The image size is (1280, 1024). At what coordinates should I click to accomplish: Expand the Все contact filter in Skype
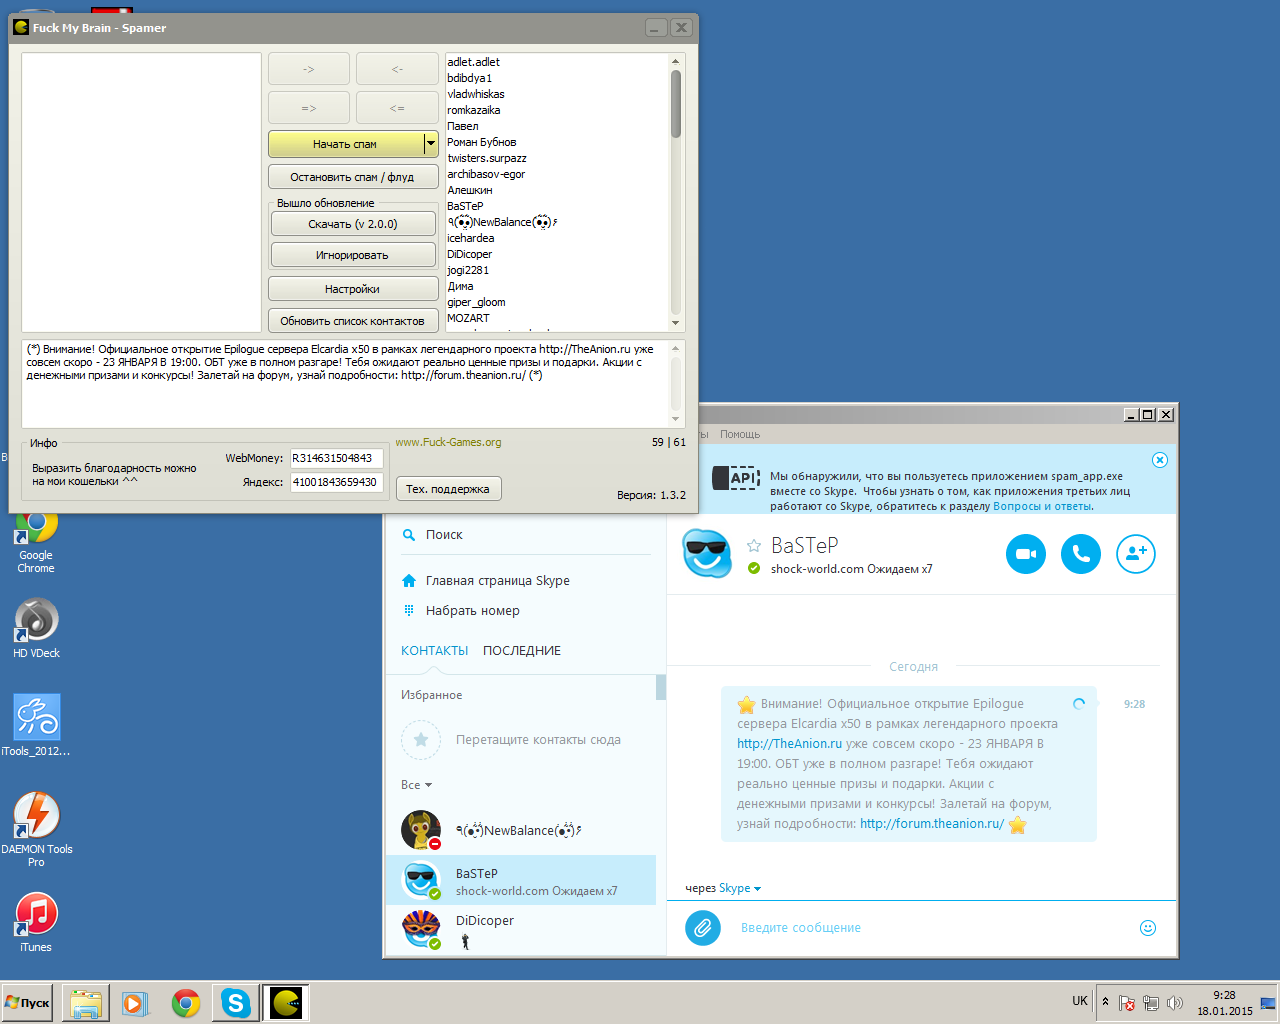(417, 785)
